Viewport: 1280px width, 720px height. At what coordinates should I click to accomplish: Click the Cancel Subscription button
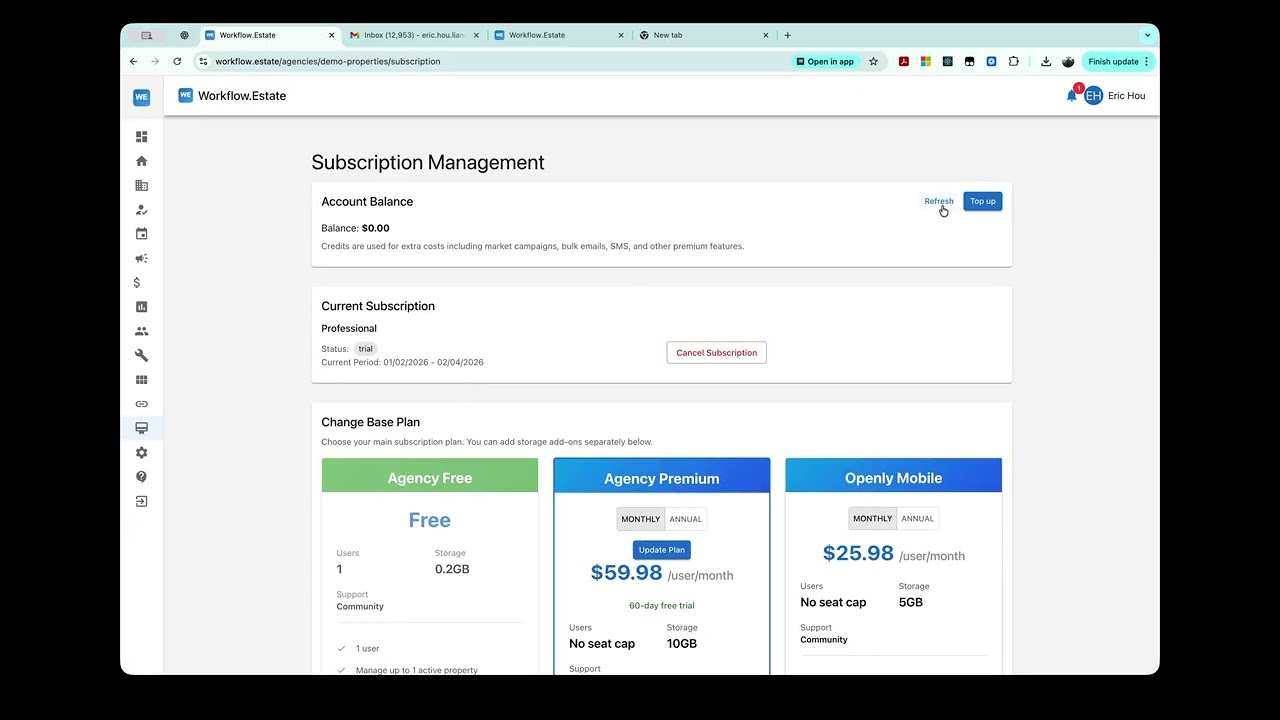tap(717, 353)
